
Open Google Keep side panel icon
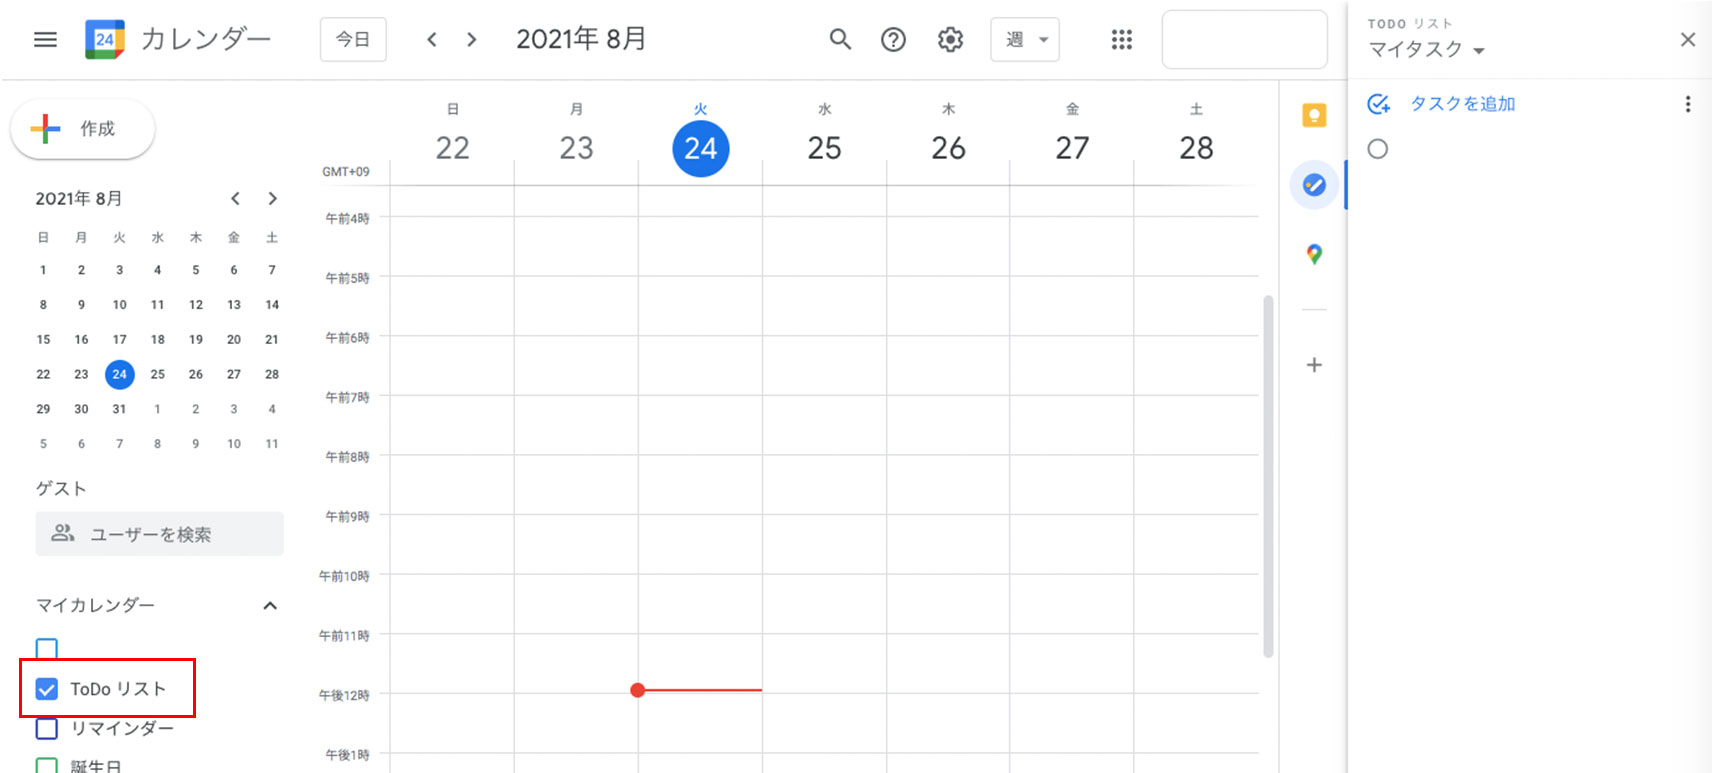click(x=1314, y=116)
